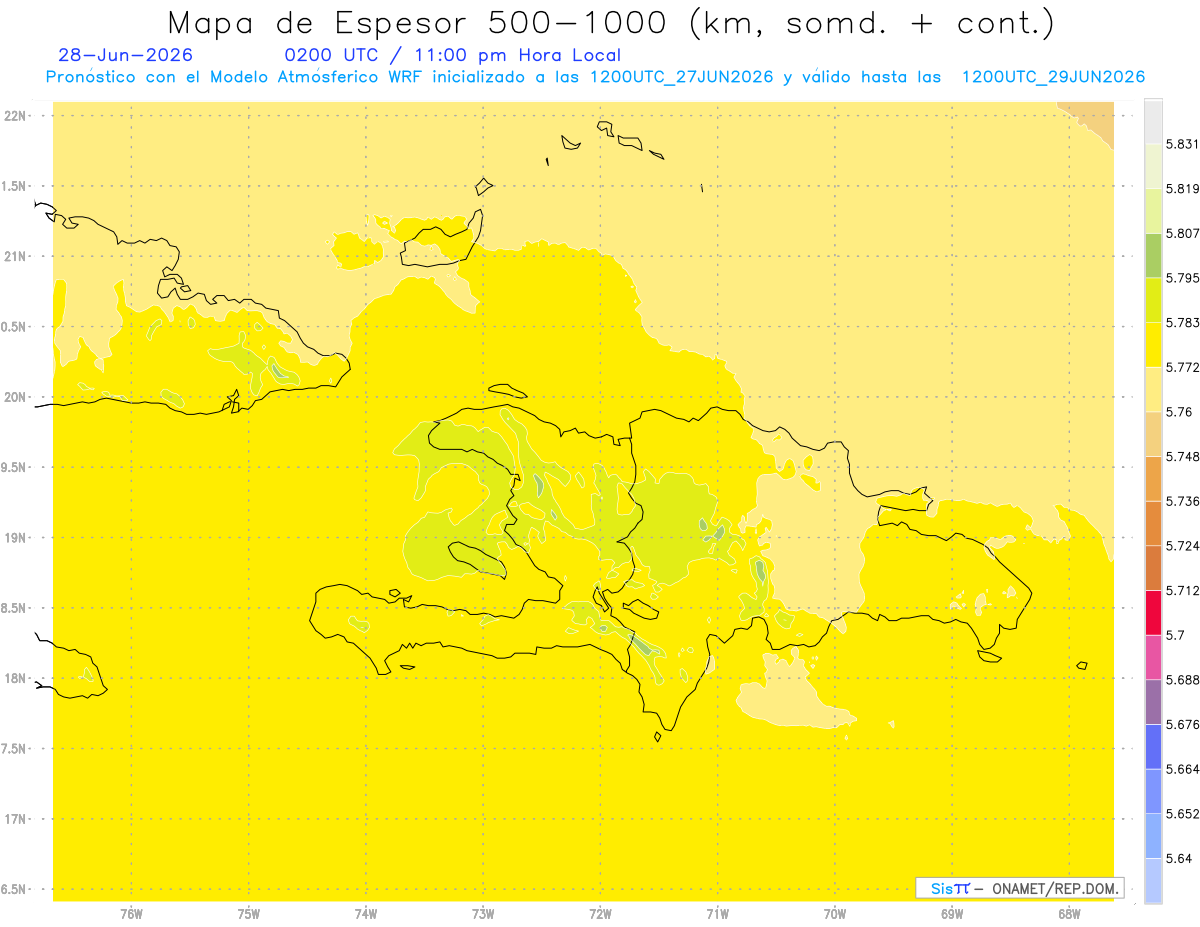Click the legend value 5.748
Viewport: 1200px width, 927px height.
1182,456
